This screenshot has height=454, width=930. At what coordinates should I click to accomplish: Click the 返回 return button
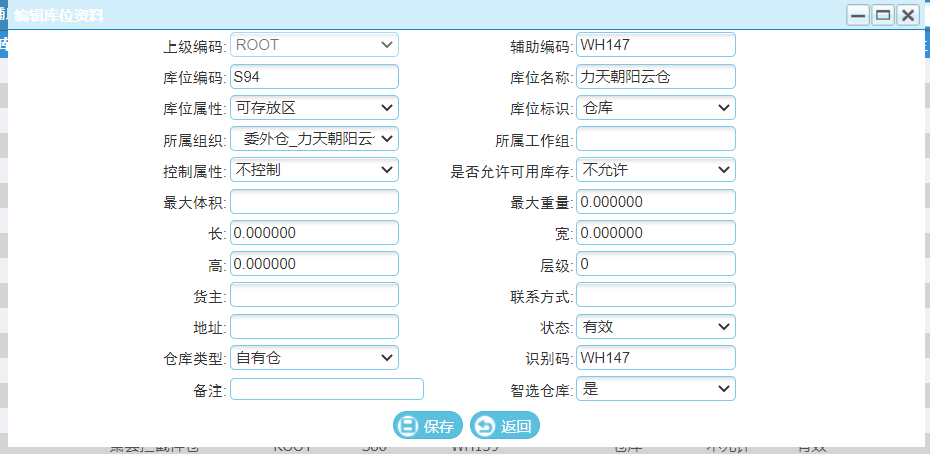505,426
